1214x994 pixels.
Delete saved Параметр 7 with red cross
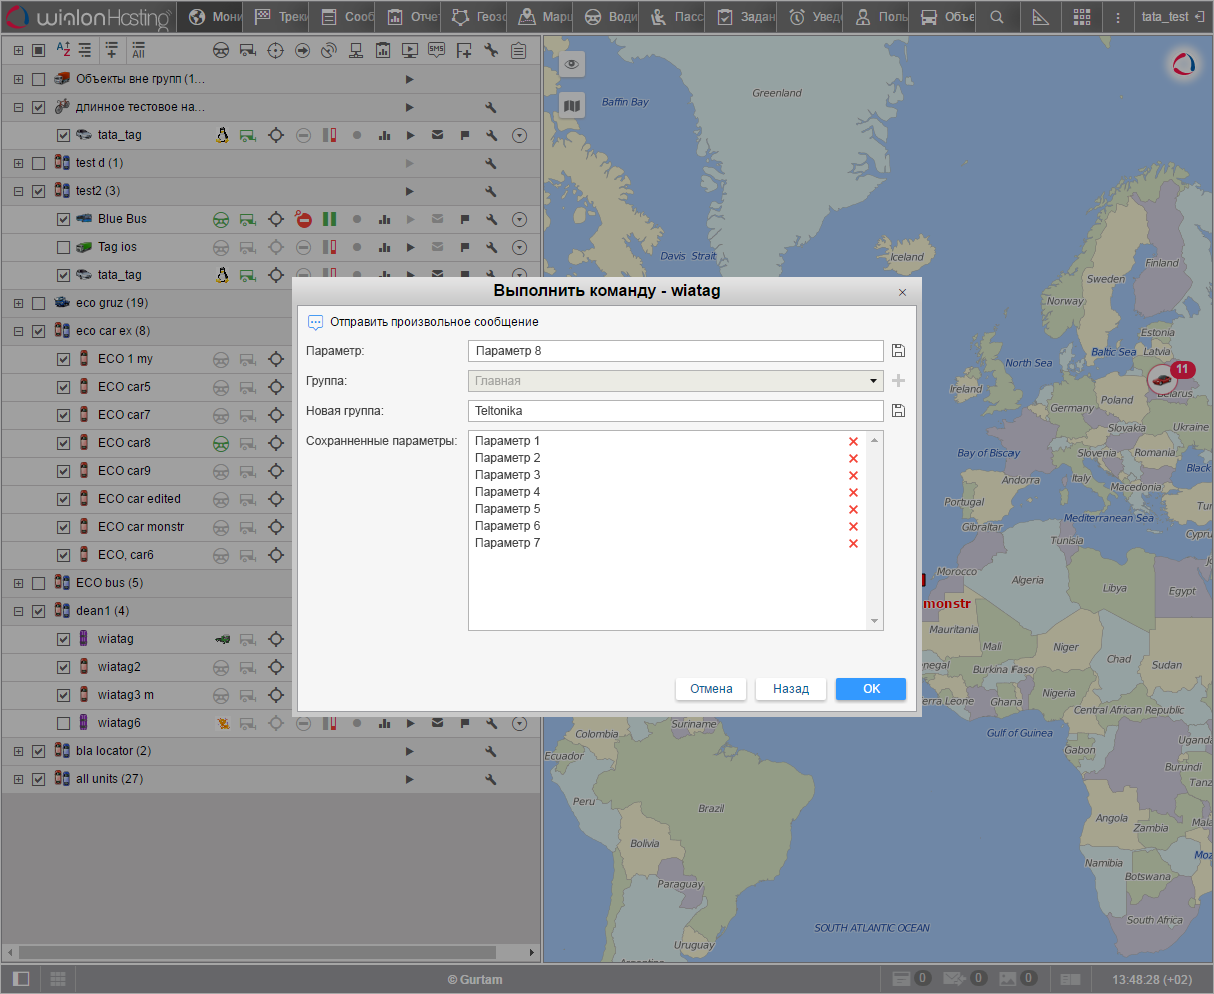853,543
